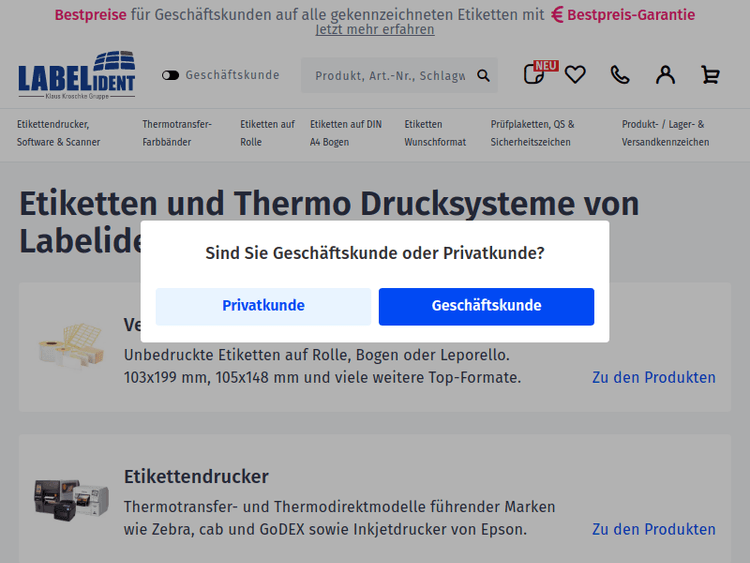
Task: Expand Etiketten auf Rolle menu
Action: pyautogui.click(x=267, y=133)
